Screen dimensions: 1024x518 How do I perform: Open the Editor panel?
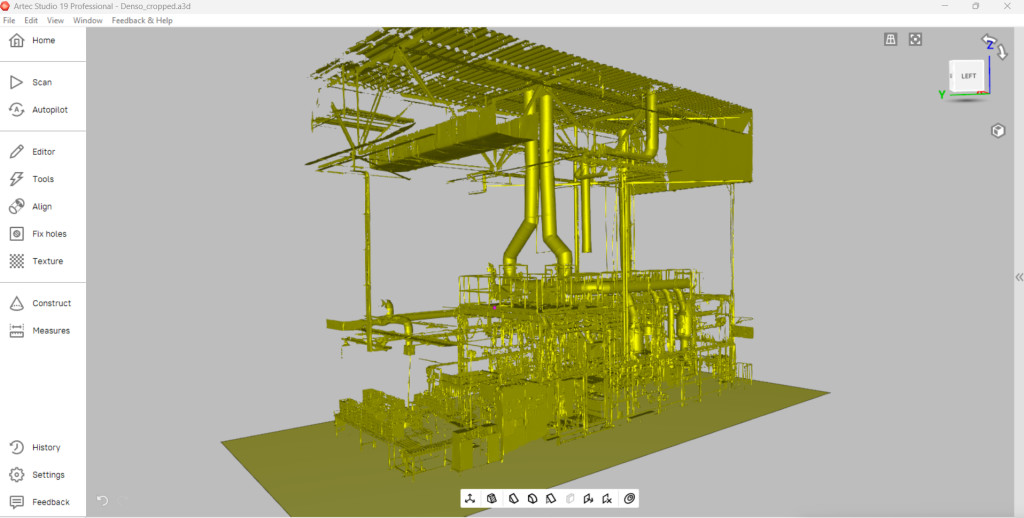coord(42,152)
